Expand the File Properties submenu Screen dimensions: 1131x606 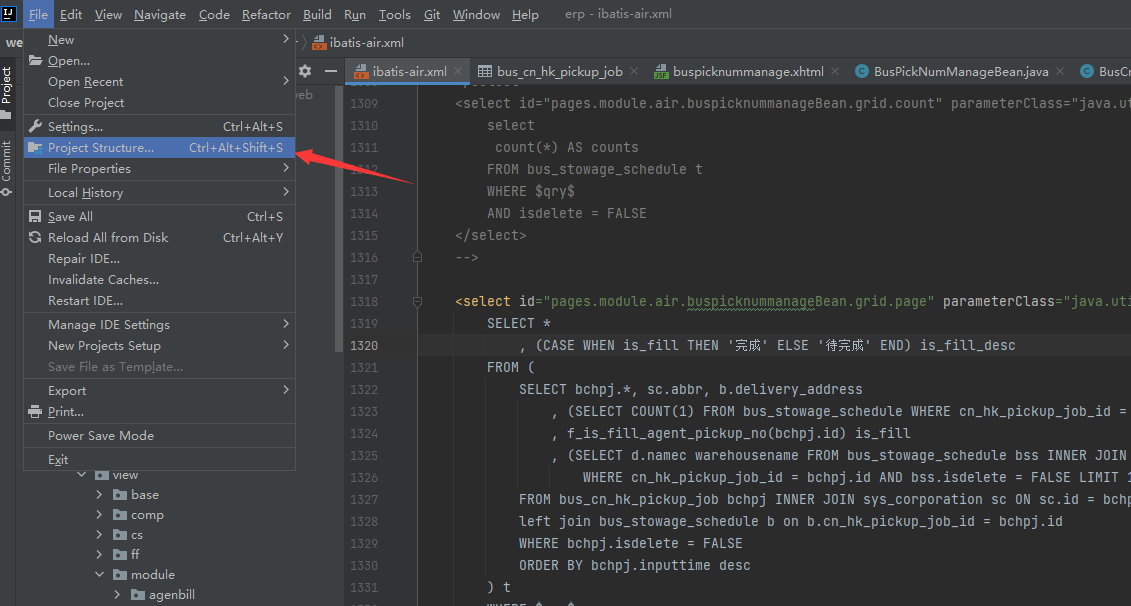pos(286,168)
